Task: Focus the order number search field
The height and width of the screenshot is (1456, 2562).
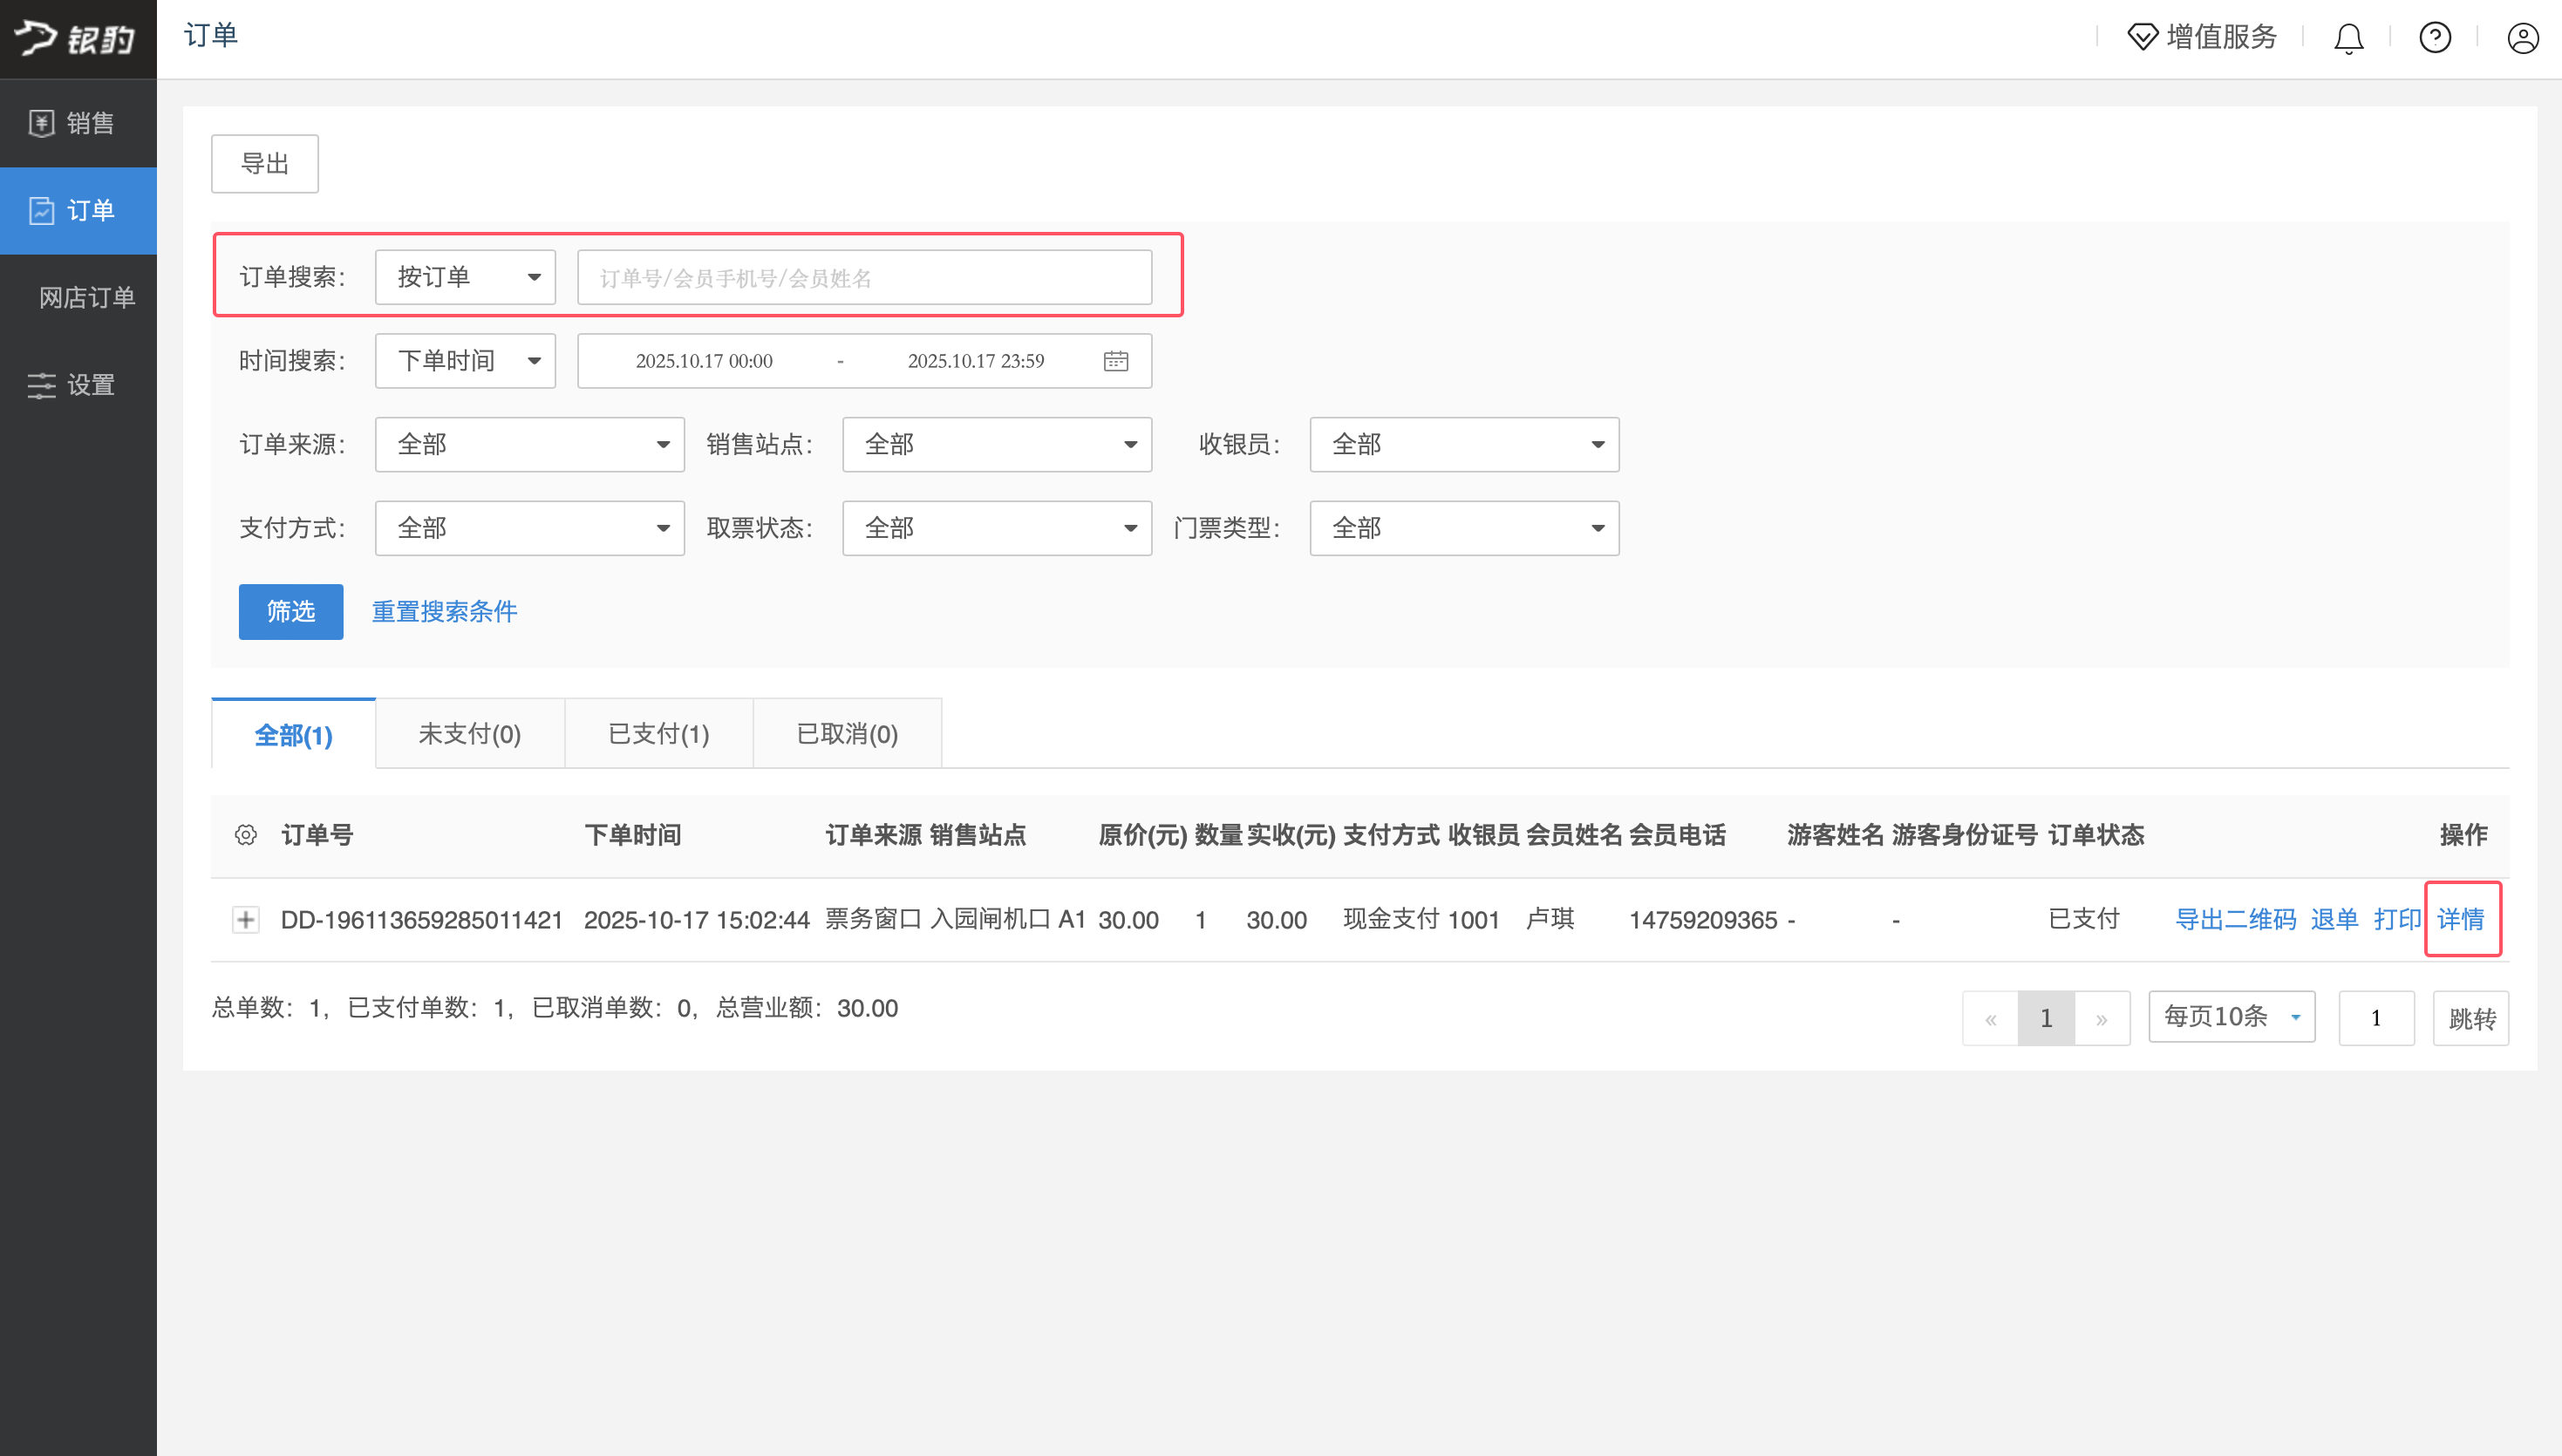Action: (x=864, y=277)
